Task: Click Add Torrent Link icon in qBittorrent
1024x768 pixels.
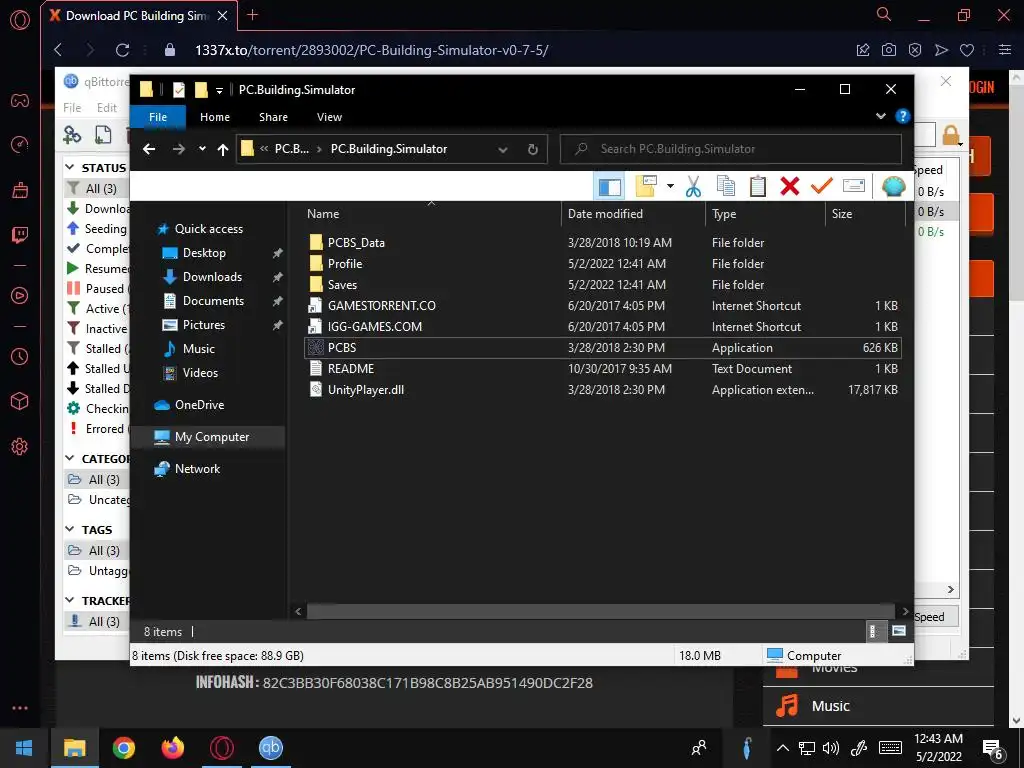Action: pyautogui.click(x=72, y=135)
